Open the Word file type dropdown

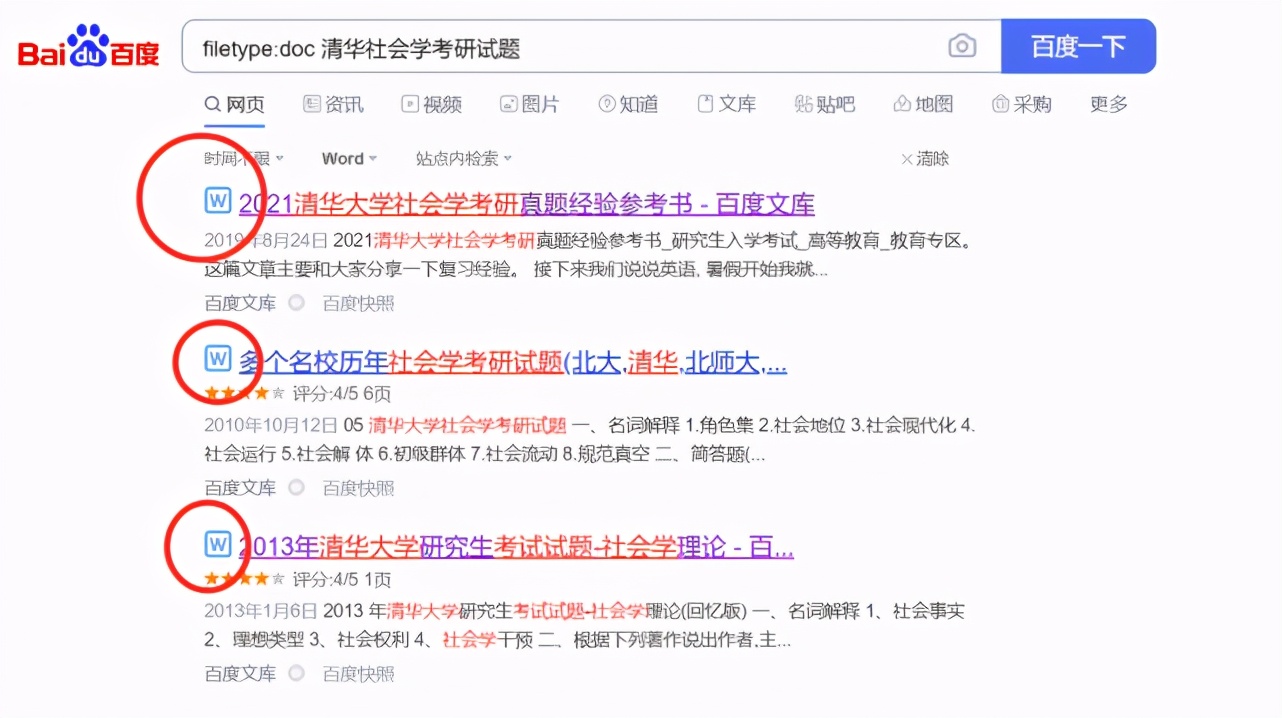349,158
